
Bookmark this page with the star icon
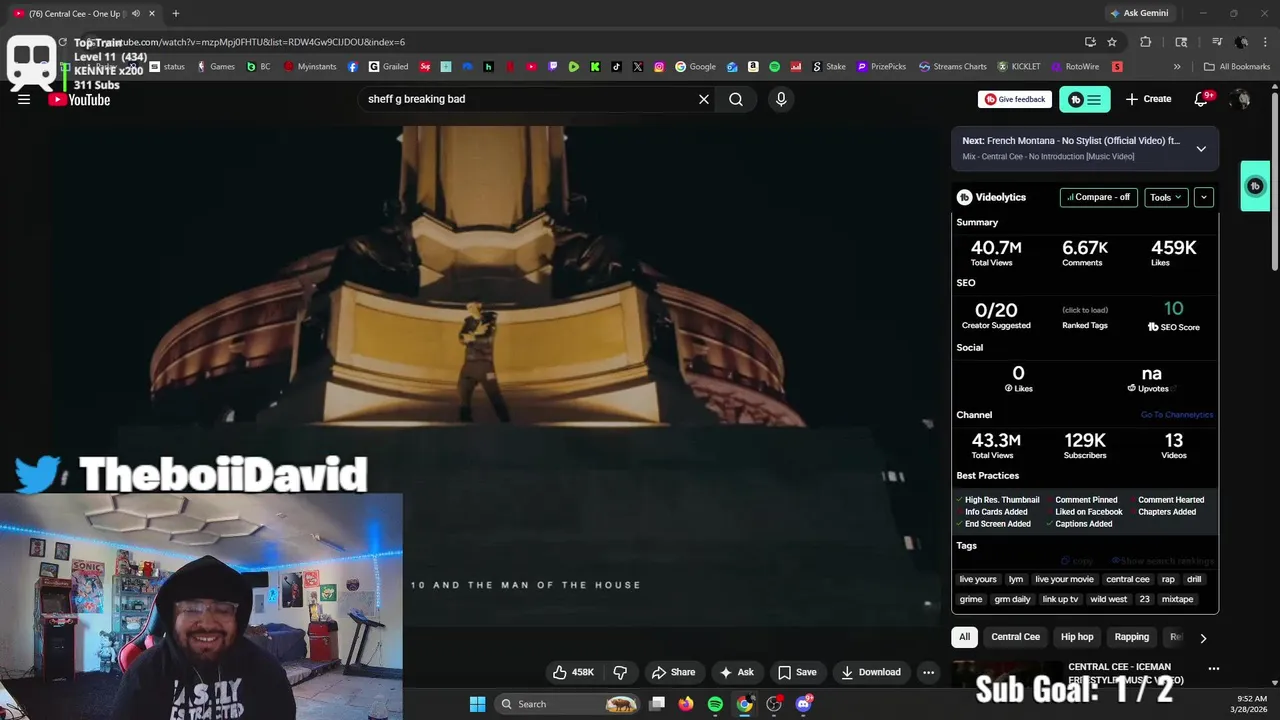pyautogui.click(x=1112, y=42)
